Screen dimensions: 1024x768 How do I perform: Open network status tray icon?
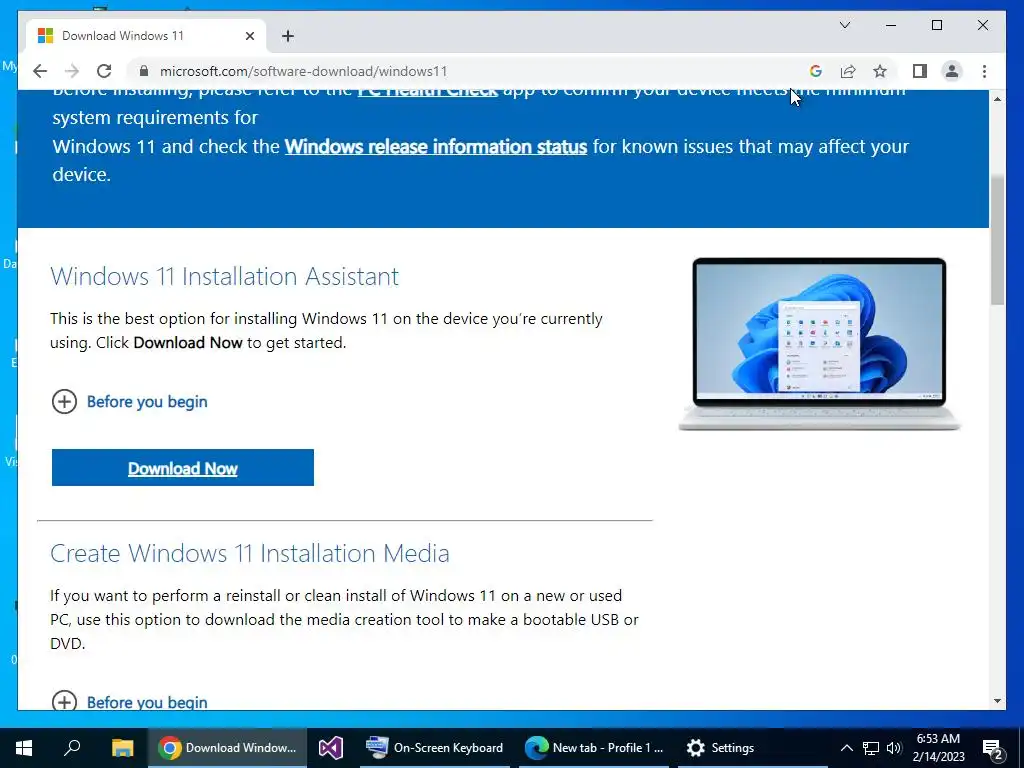(871, 748)
